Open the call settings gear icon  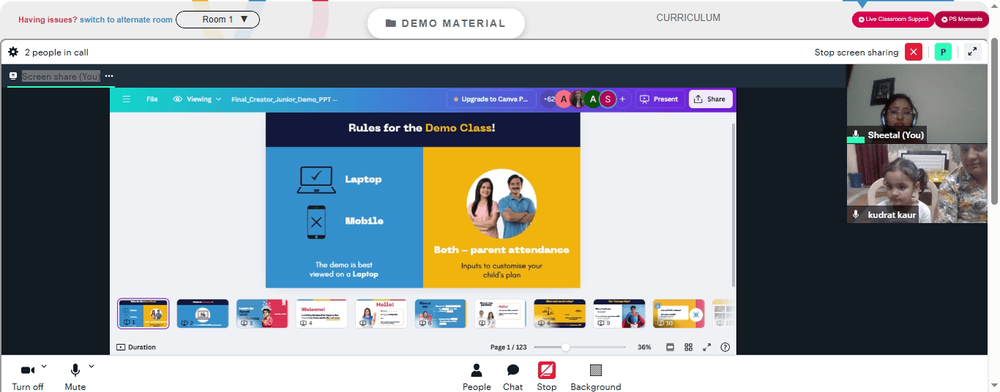pyautogui.click(x=13, y=52)
